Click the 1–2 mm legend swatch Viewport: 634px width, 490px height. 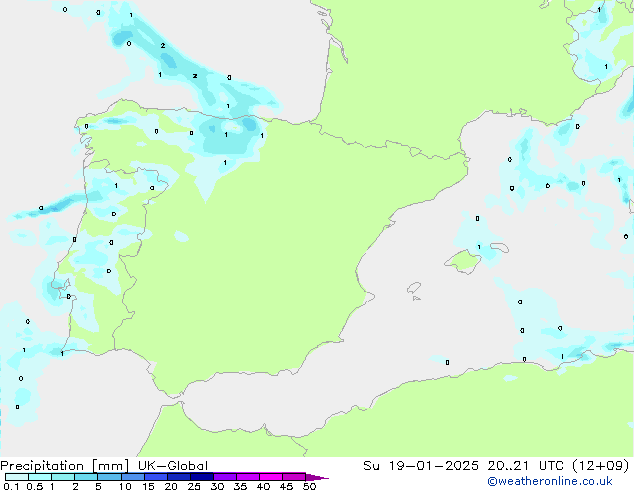point(63,477)
